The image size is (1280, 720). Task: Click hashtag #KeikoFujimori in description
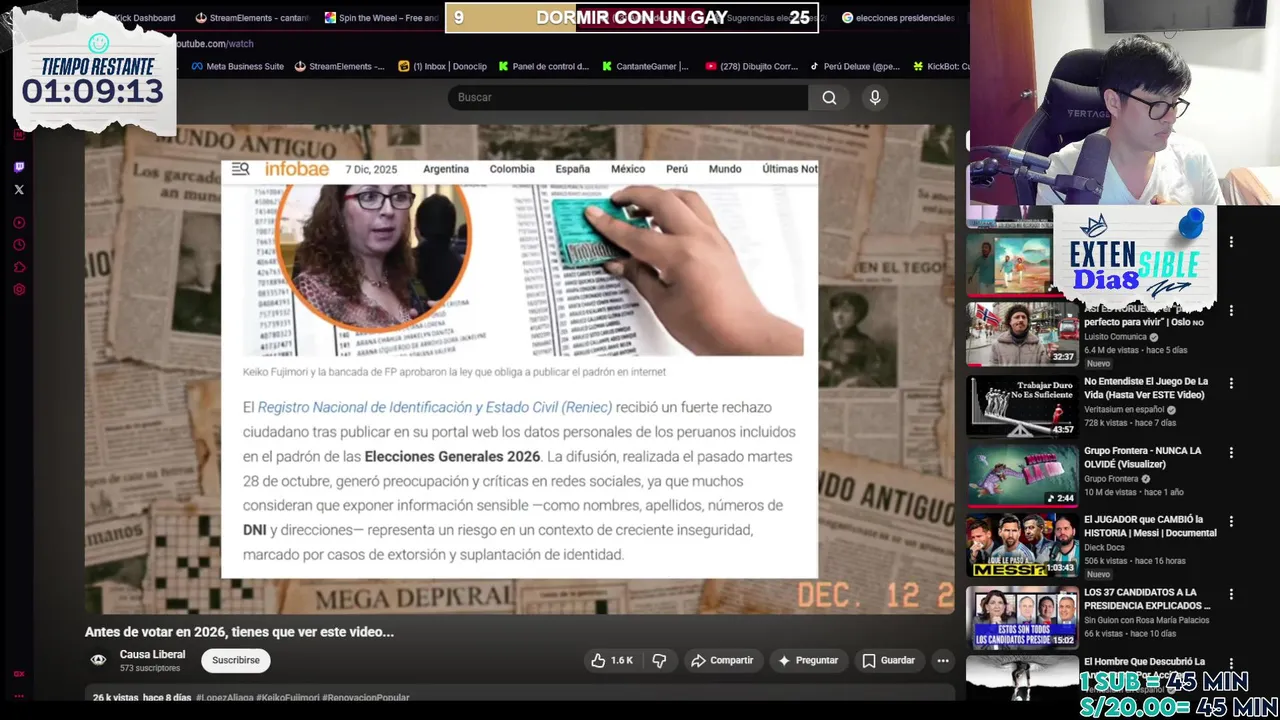click(288, 698)
